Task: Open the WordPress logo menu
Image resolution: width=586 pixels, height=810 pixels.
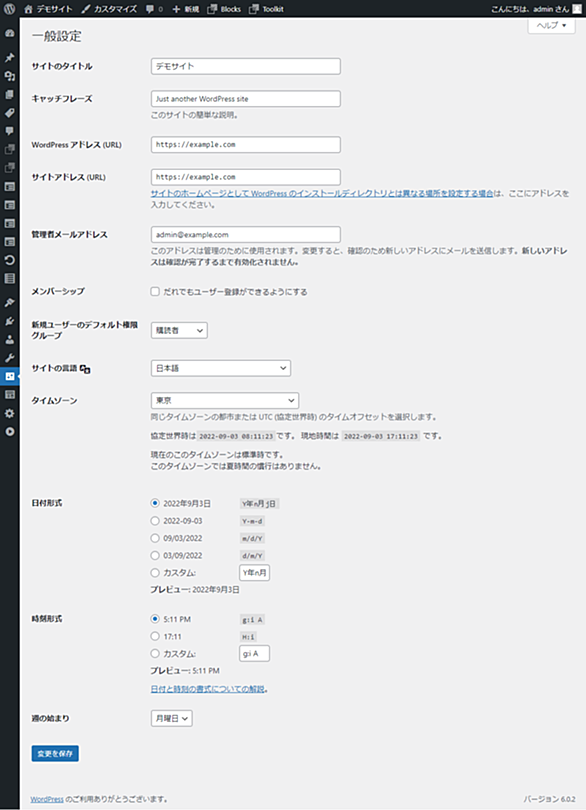Action: click(9, 9)
